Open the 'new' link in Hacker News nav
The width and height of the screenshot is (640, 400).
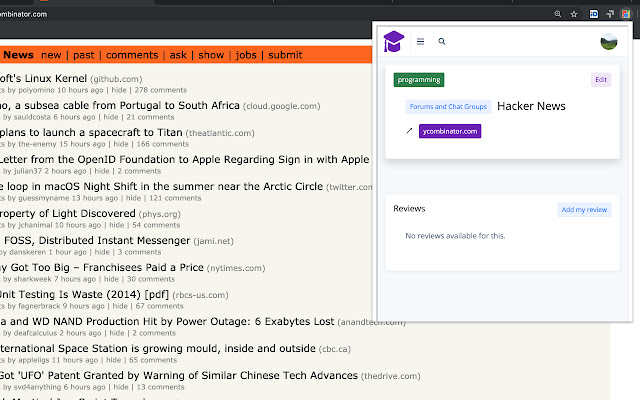(51, 55)
